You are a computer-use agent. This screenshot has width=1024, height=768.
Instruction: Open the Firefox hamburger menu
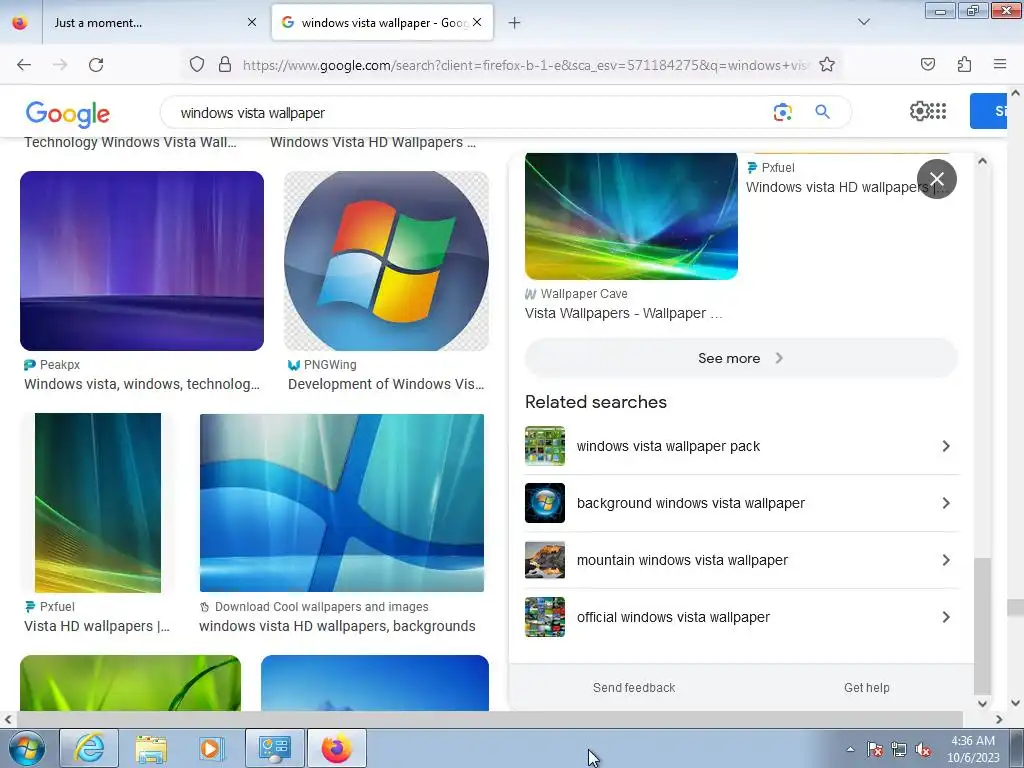(x=1000, y=64)
